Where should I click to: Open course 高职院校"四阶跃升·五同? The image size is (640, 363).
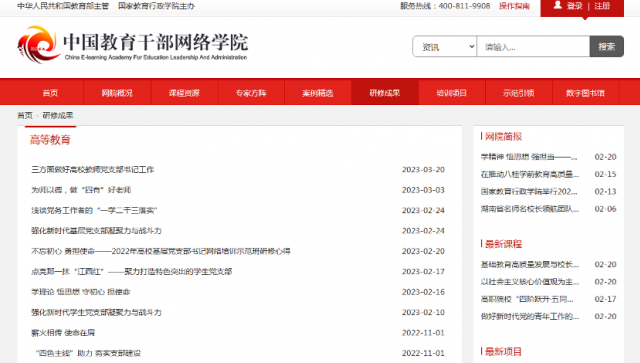[527, 299]
